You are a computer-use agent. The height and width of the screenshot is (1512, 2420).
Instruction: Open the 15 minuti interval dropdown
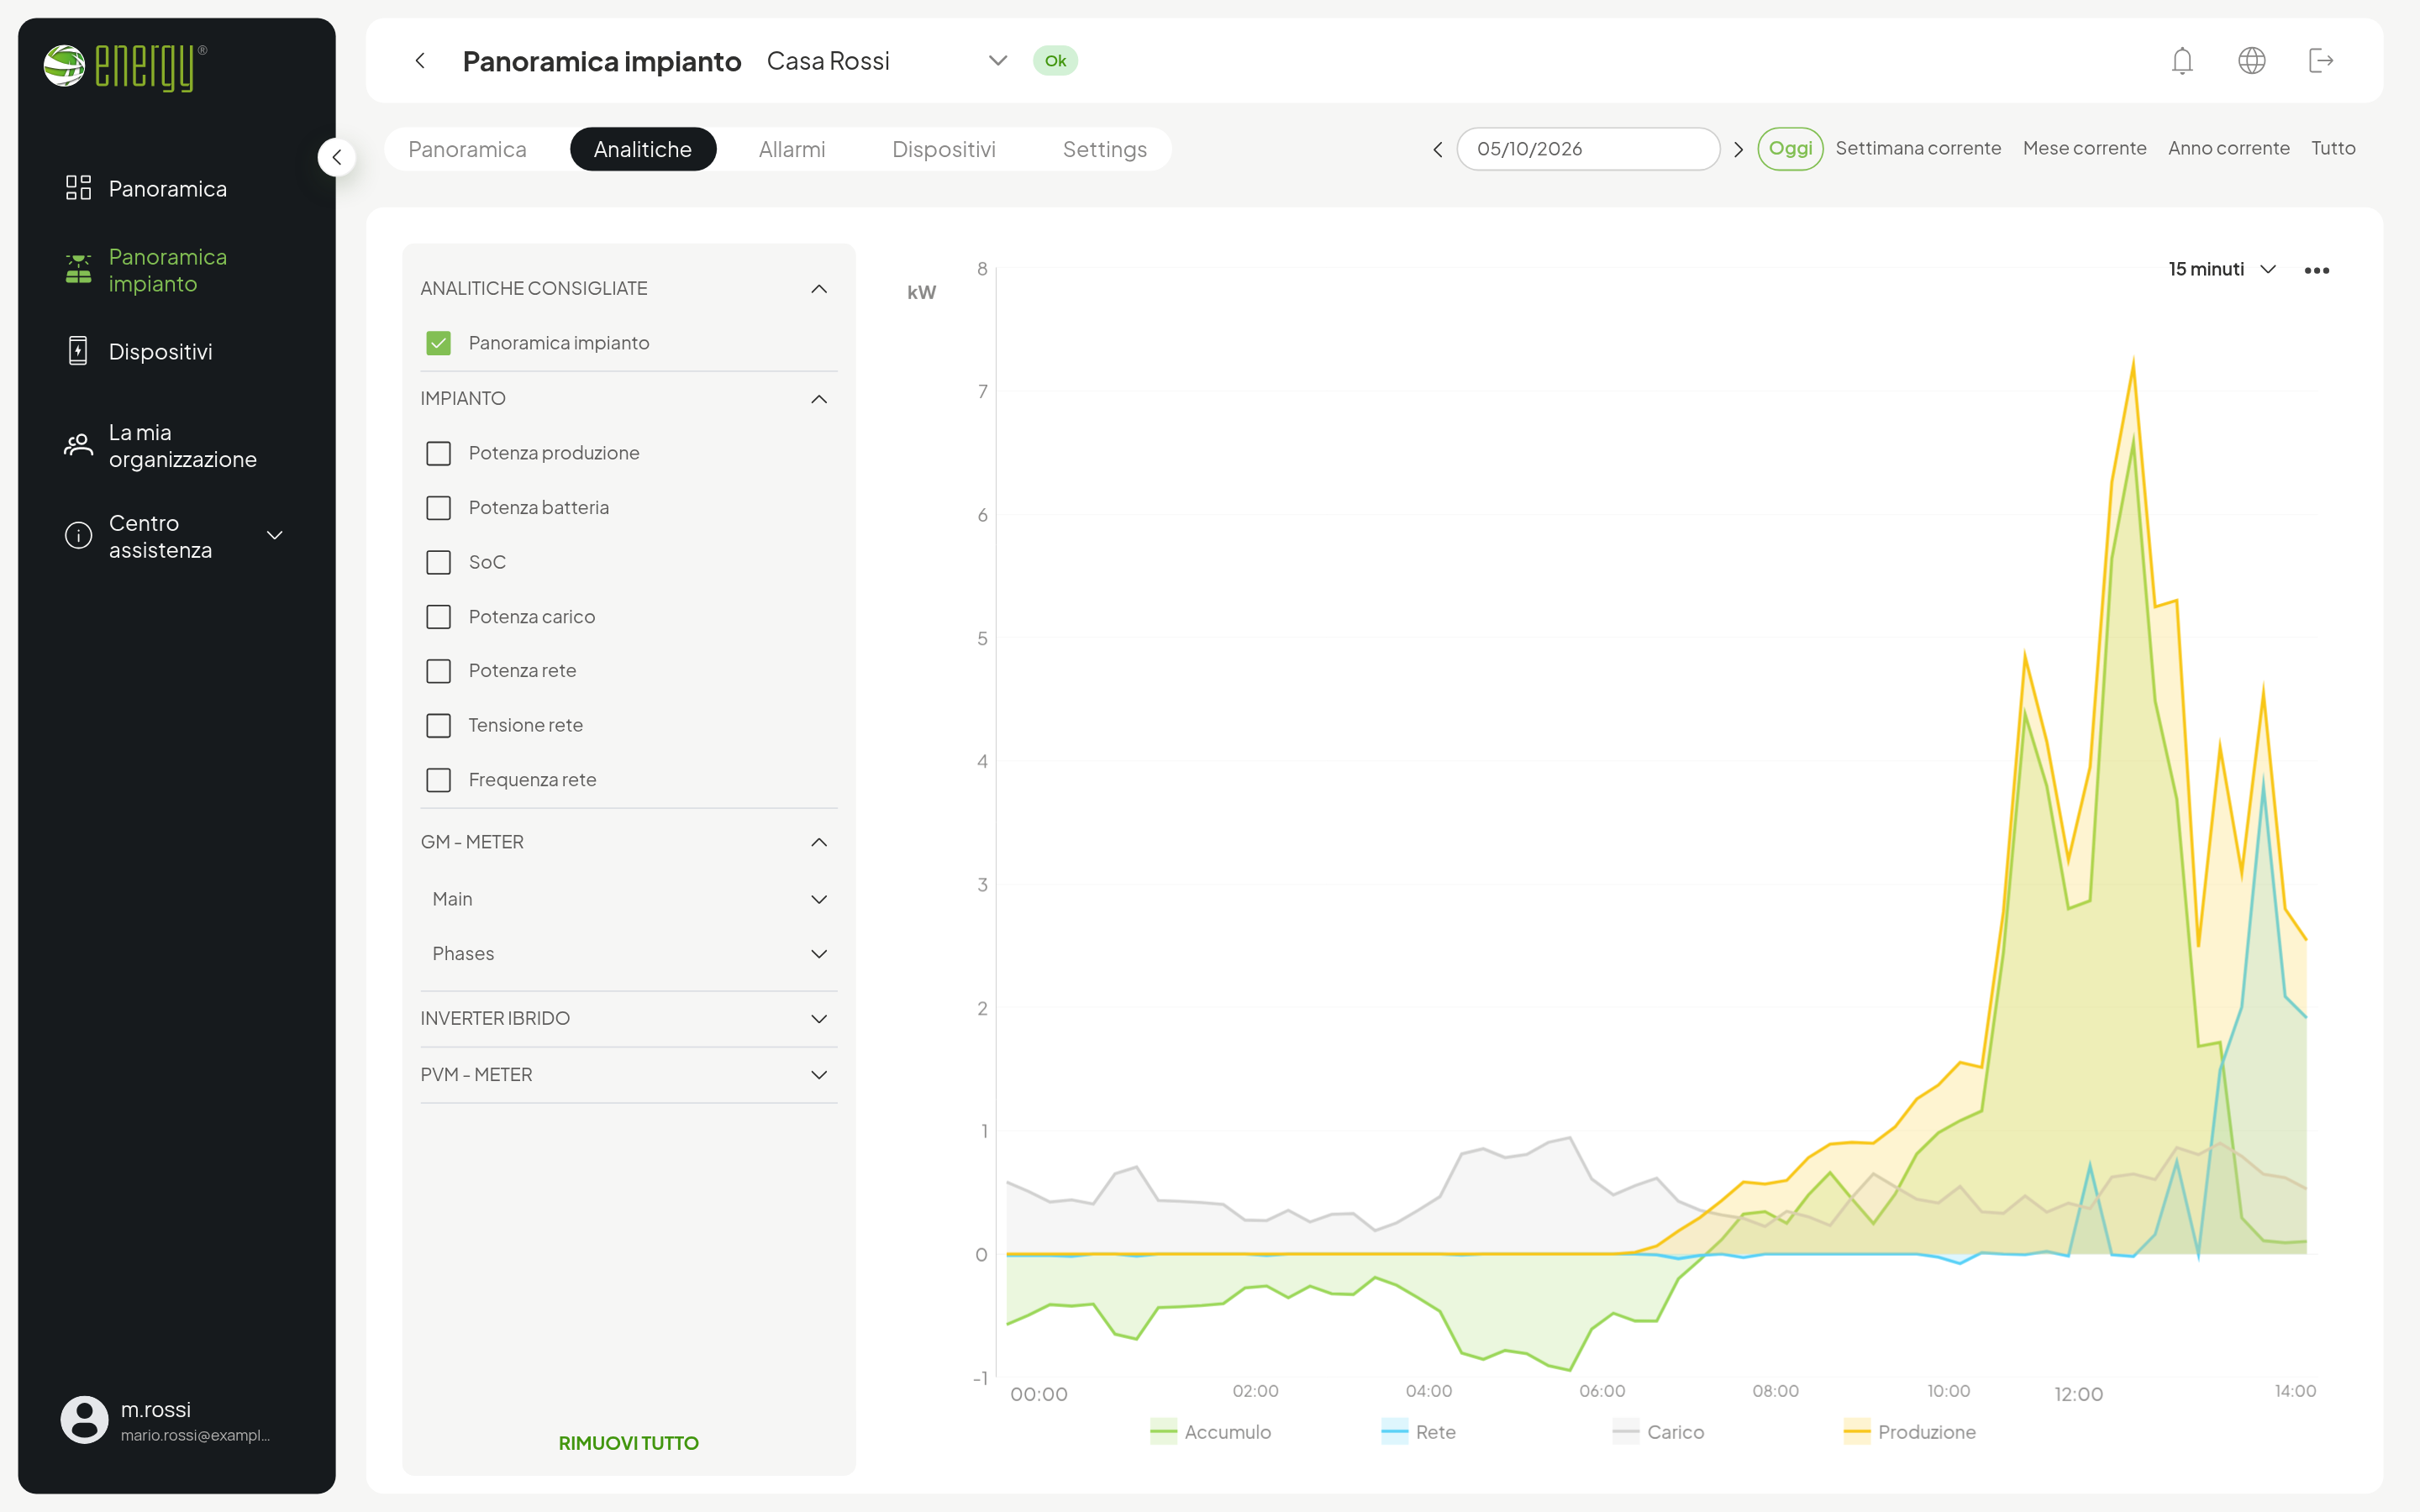point(2222,269)
